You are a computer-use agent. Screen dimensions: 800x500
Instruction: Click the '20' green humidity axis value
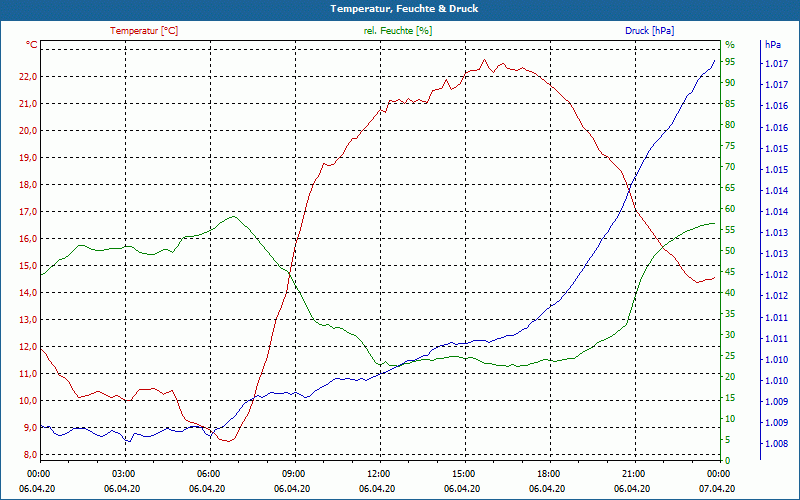pyautogui.click(x=730, y=377)
